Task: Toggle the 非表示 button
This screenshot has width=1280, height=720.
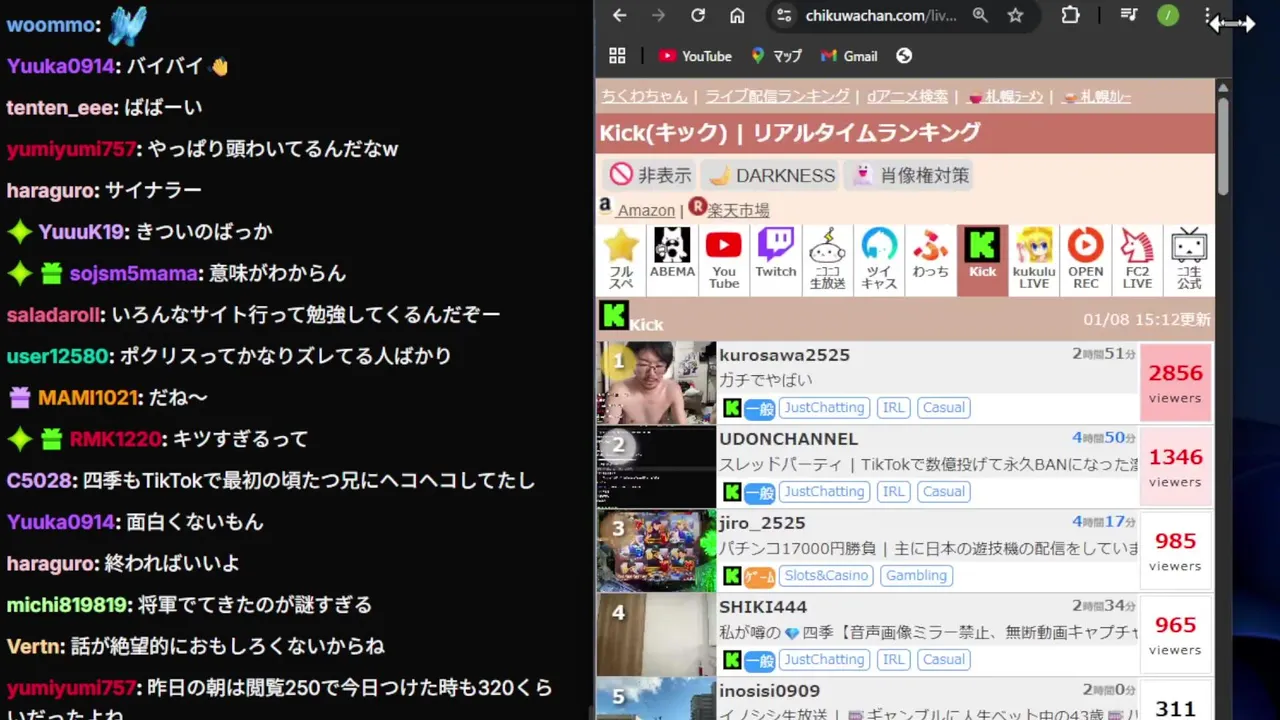Action: click(650, 175)
